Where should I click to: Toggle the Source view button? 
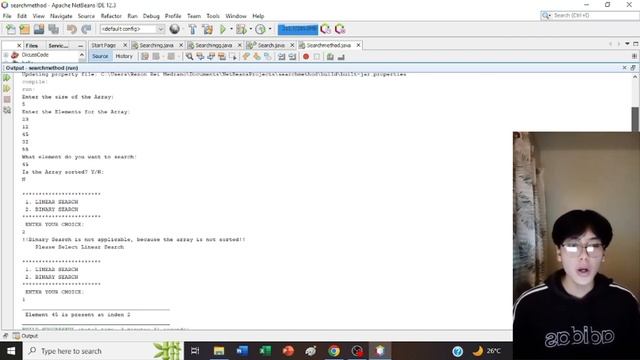[x=100, y=56]
